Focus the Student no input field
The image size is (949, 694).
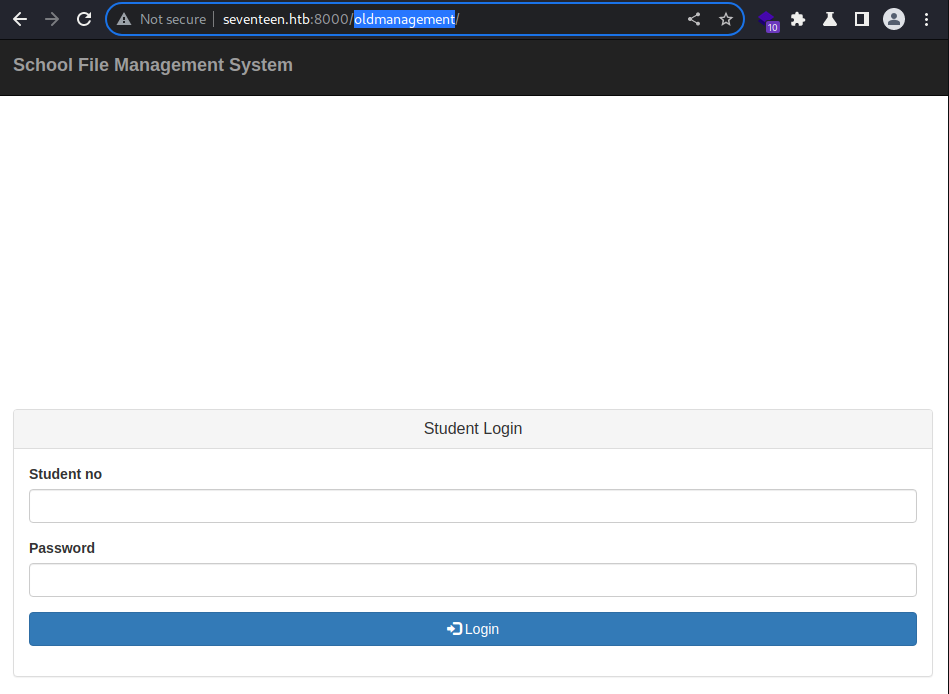(x=473, y=506)
